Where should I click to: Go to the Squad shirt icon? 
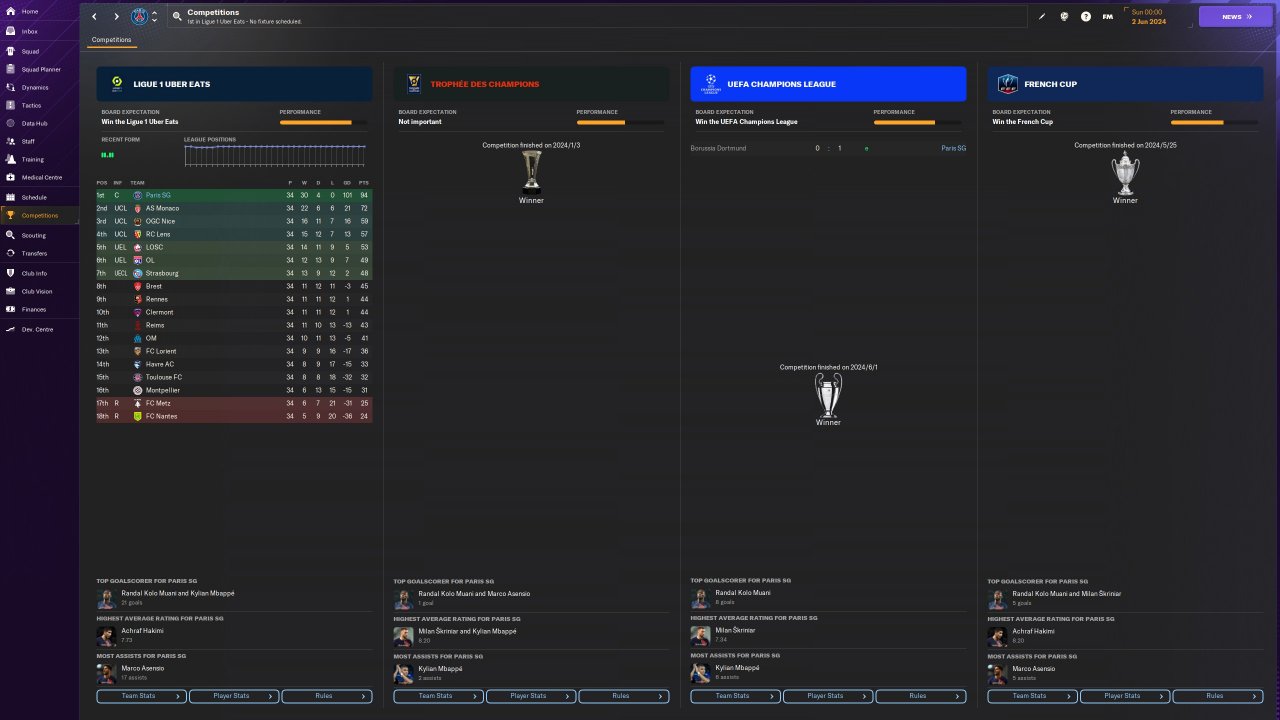click(x=10, y=51)
